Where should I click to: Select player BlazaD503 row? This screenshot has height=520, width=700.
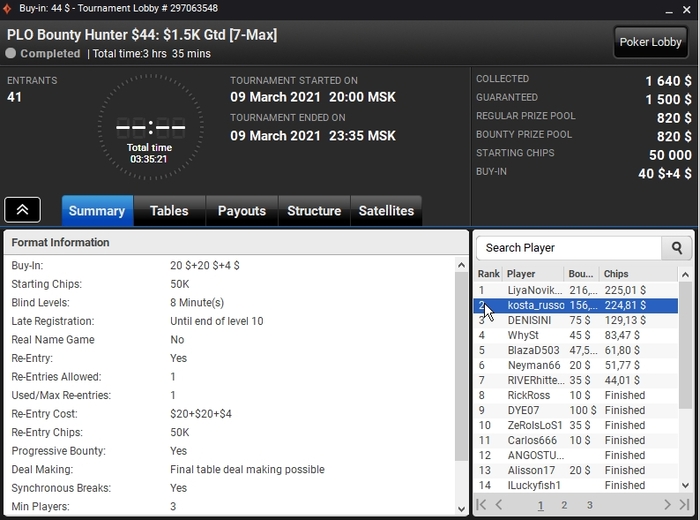(x=576, y=350)
